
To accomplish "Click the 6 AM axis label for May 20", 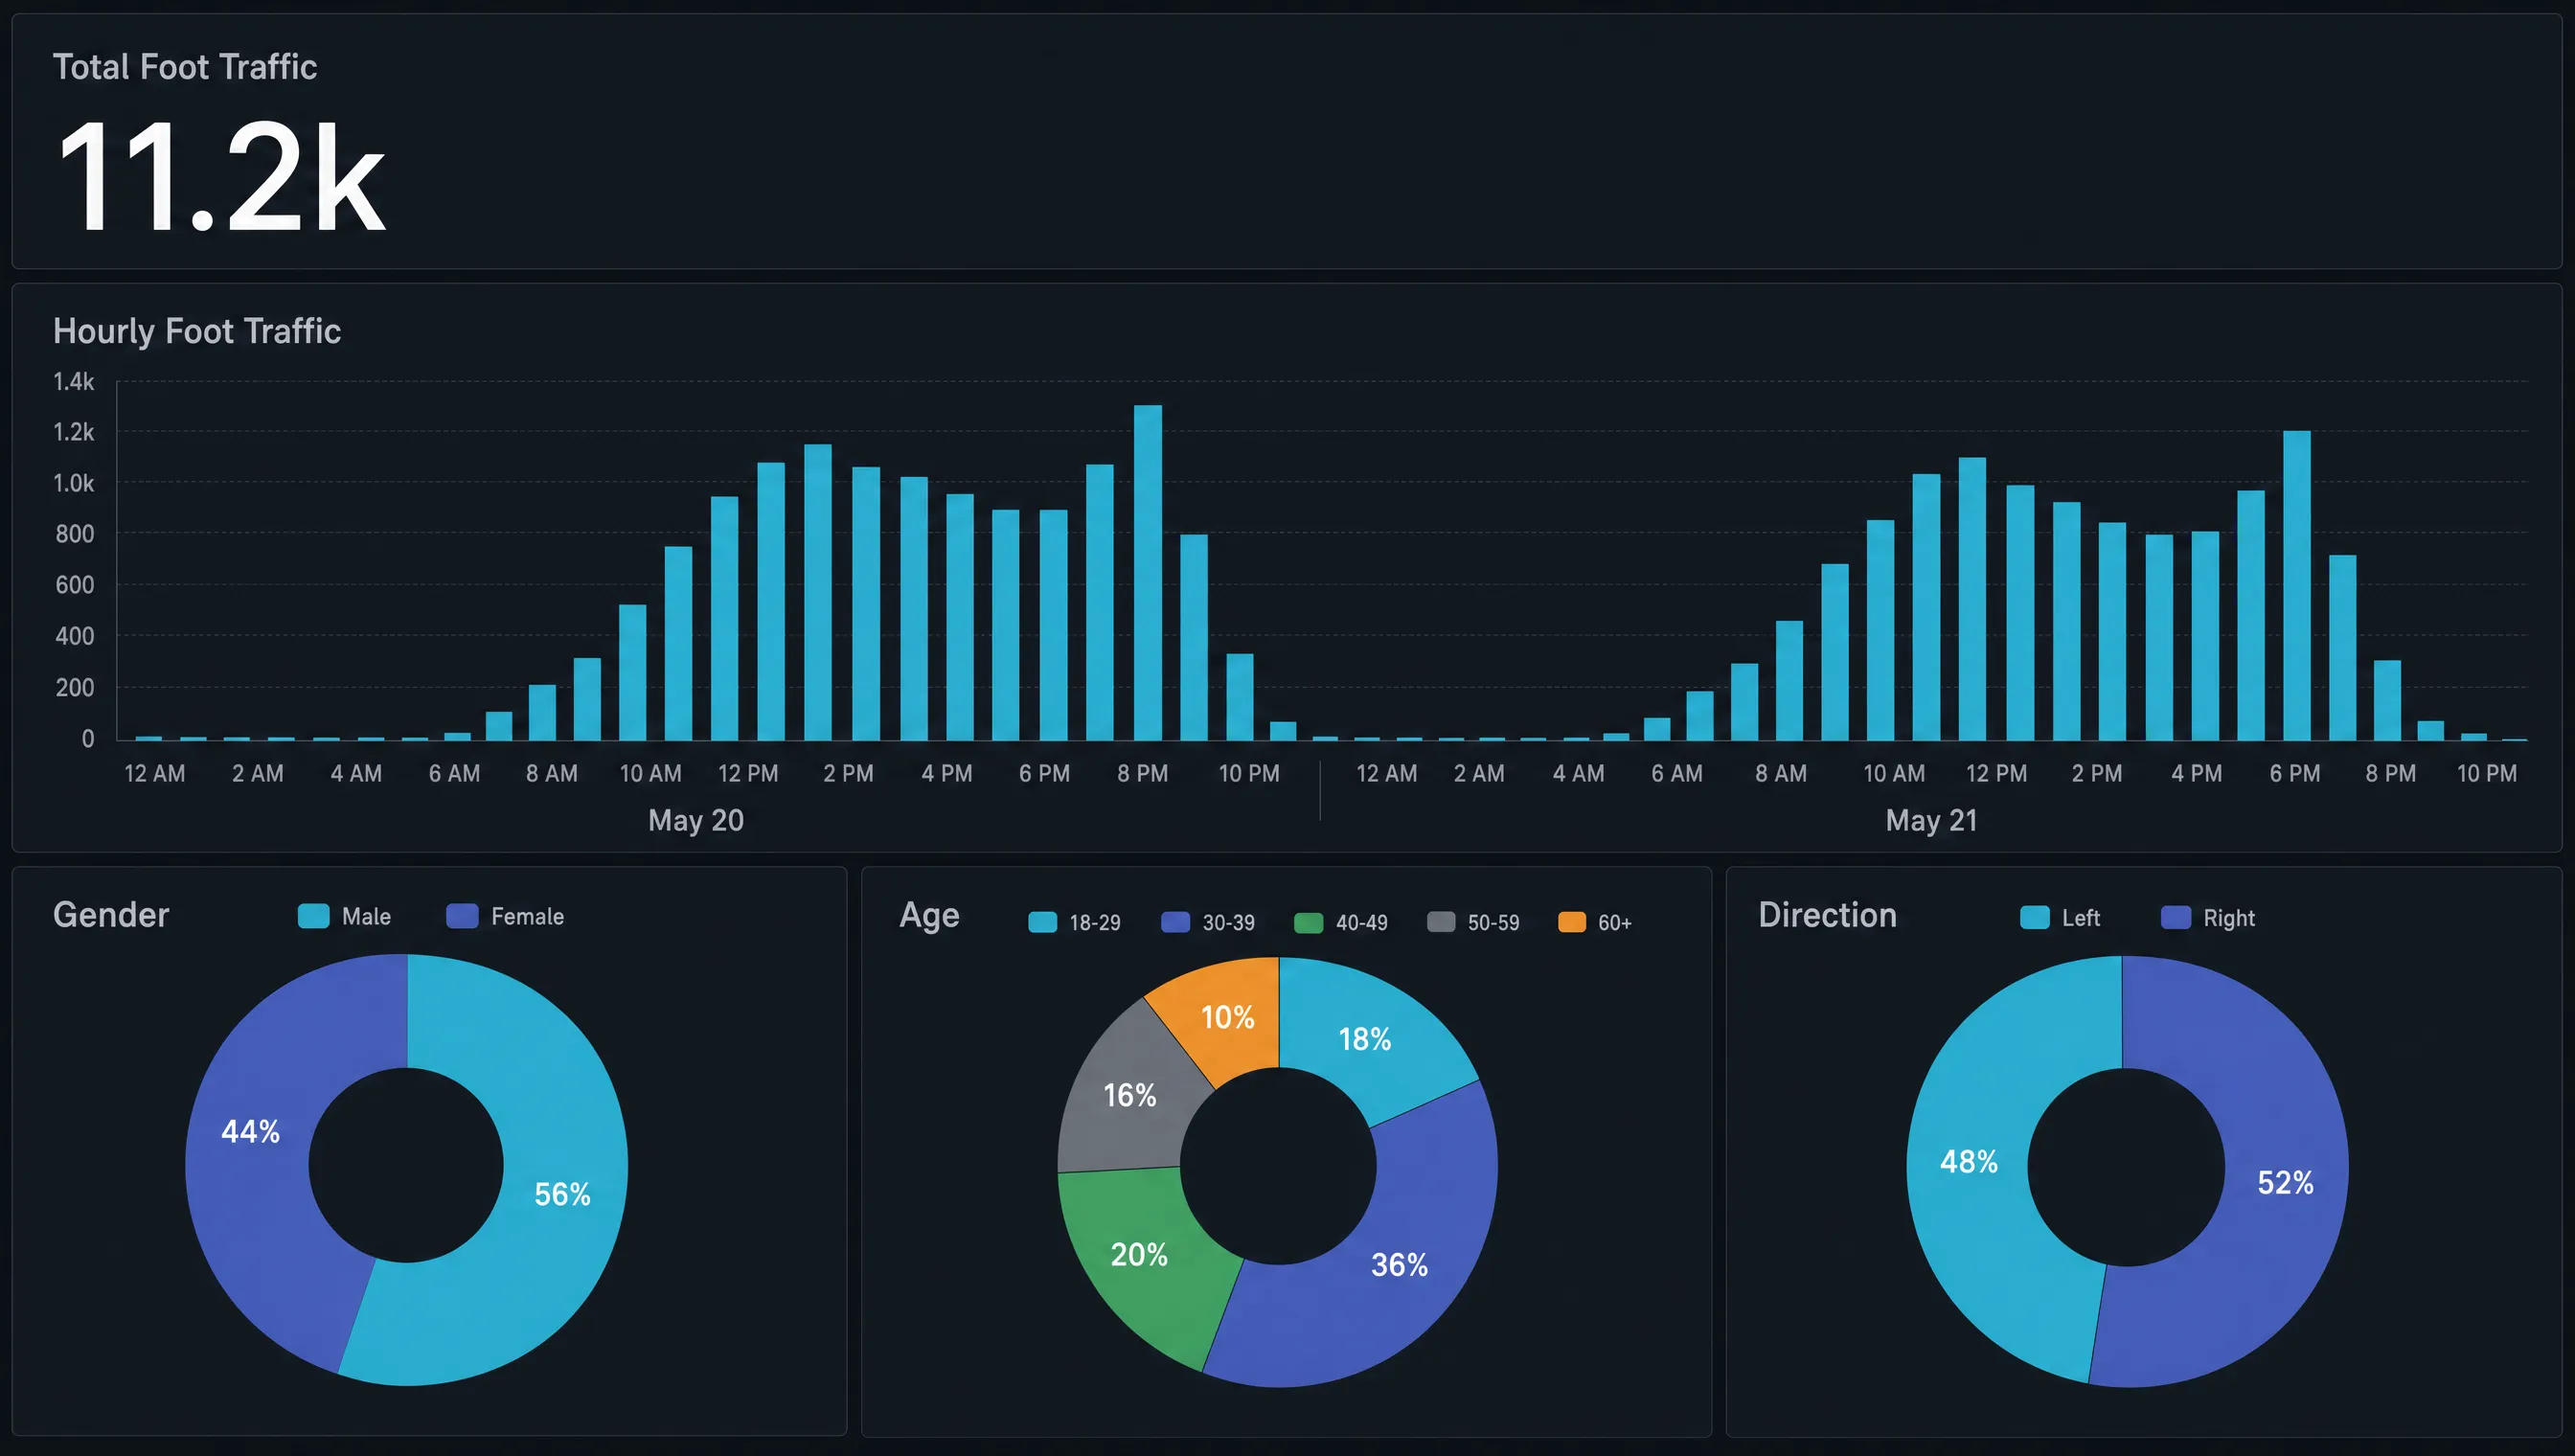I will [x=454, y=773].
